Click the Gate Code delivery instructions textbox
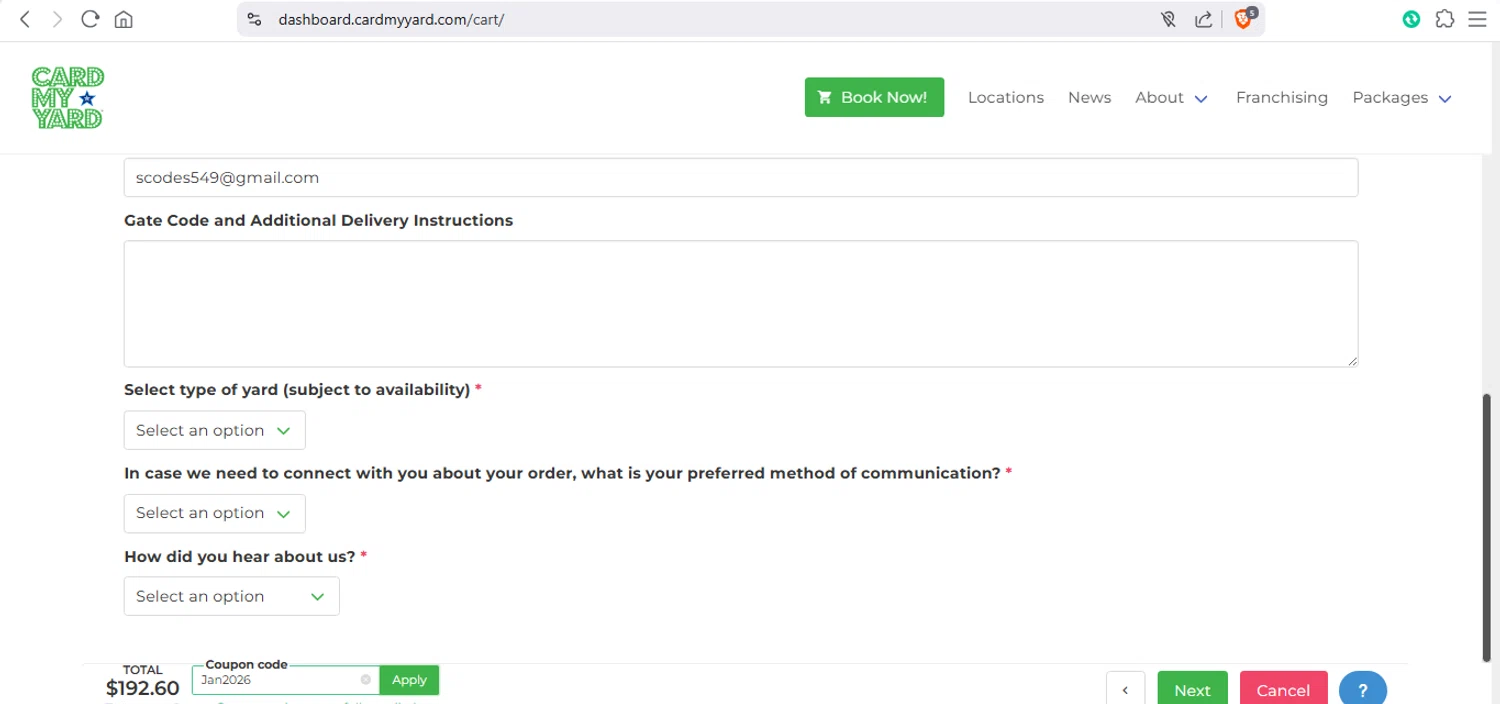This screenshot has height=704, width=1500. (740, 303)
